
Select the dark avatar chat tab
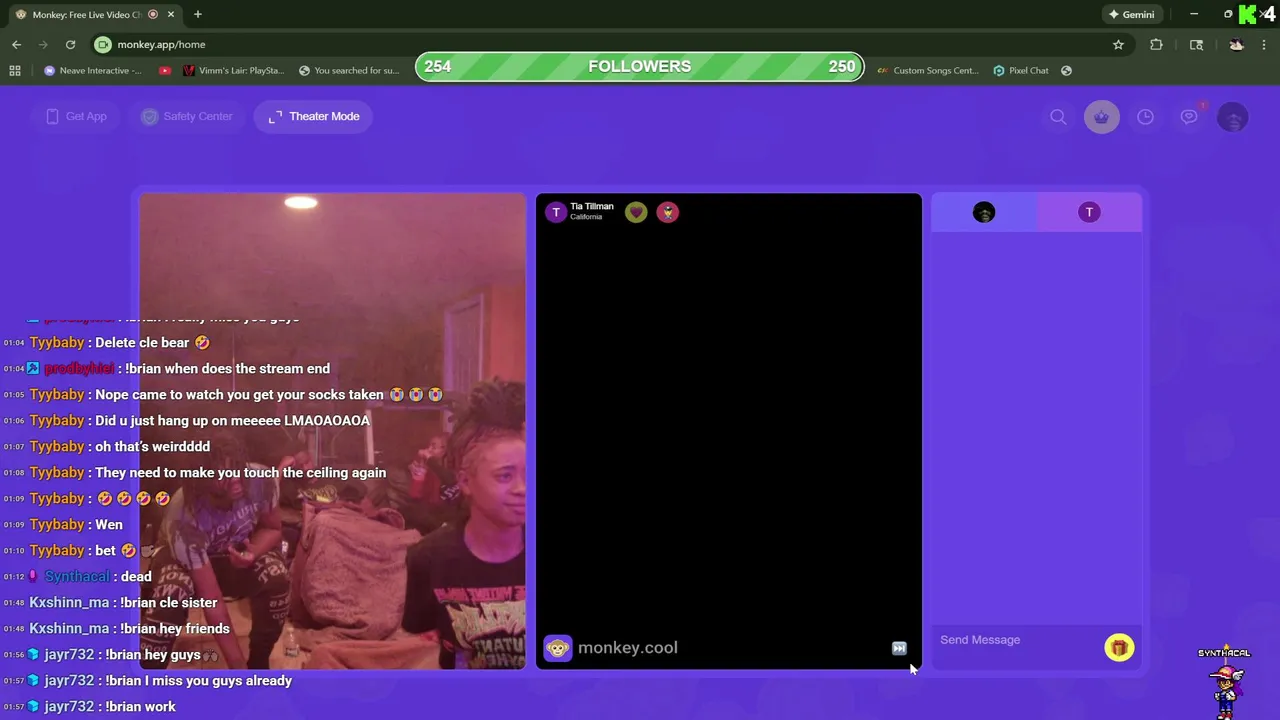[984, 212]
